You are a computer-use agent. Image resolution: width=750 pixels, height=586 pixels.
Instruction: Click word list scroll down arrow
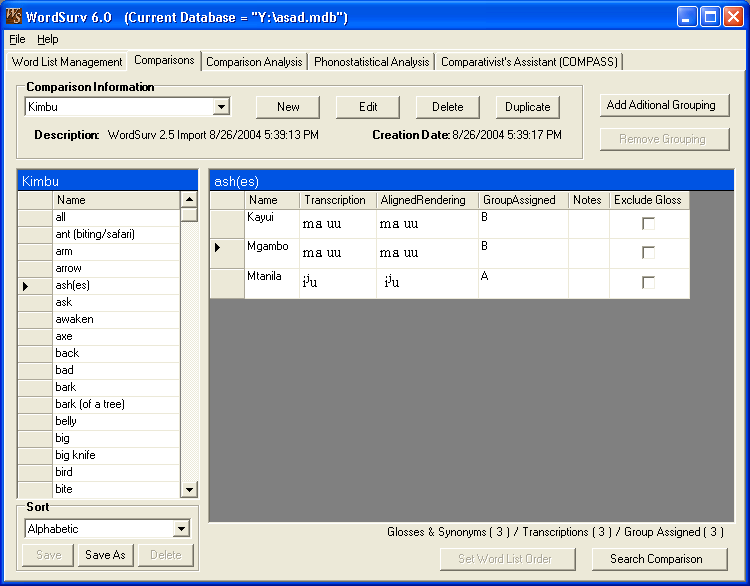(189, 489)
